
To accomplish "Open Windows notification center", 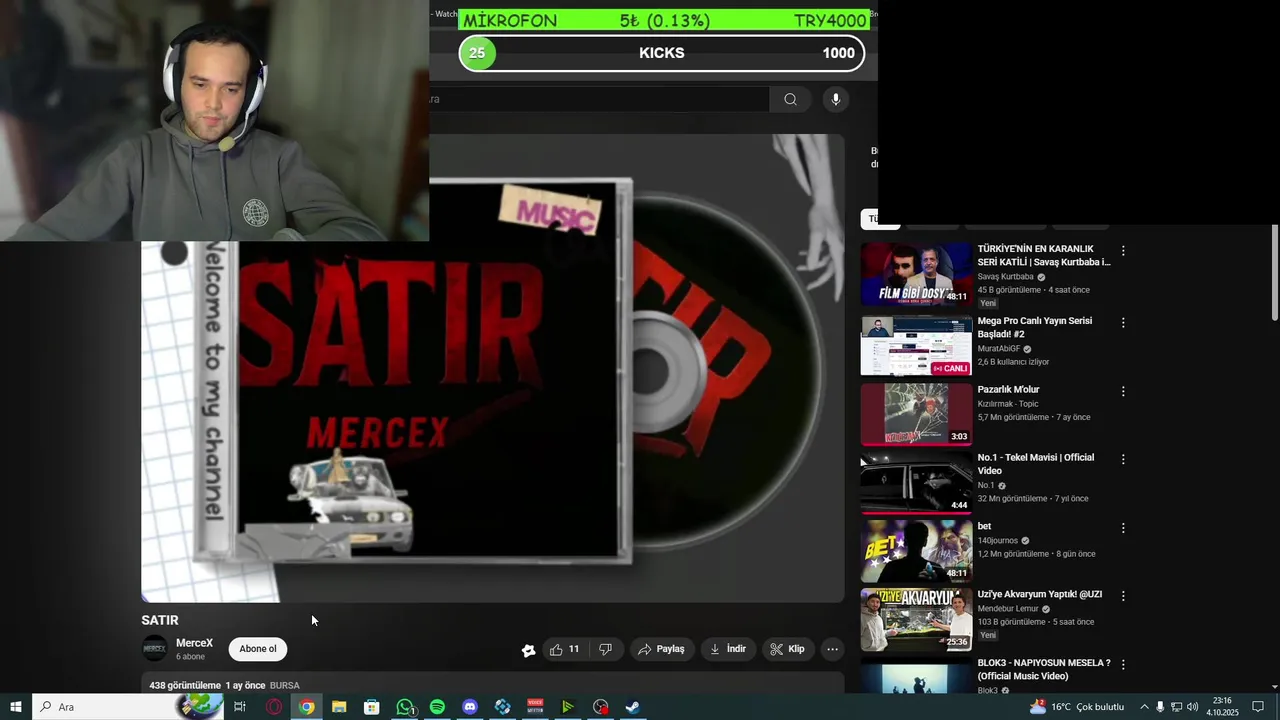I will [x=1258, y=707].
